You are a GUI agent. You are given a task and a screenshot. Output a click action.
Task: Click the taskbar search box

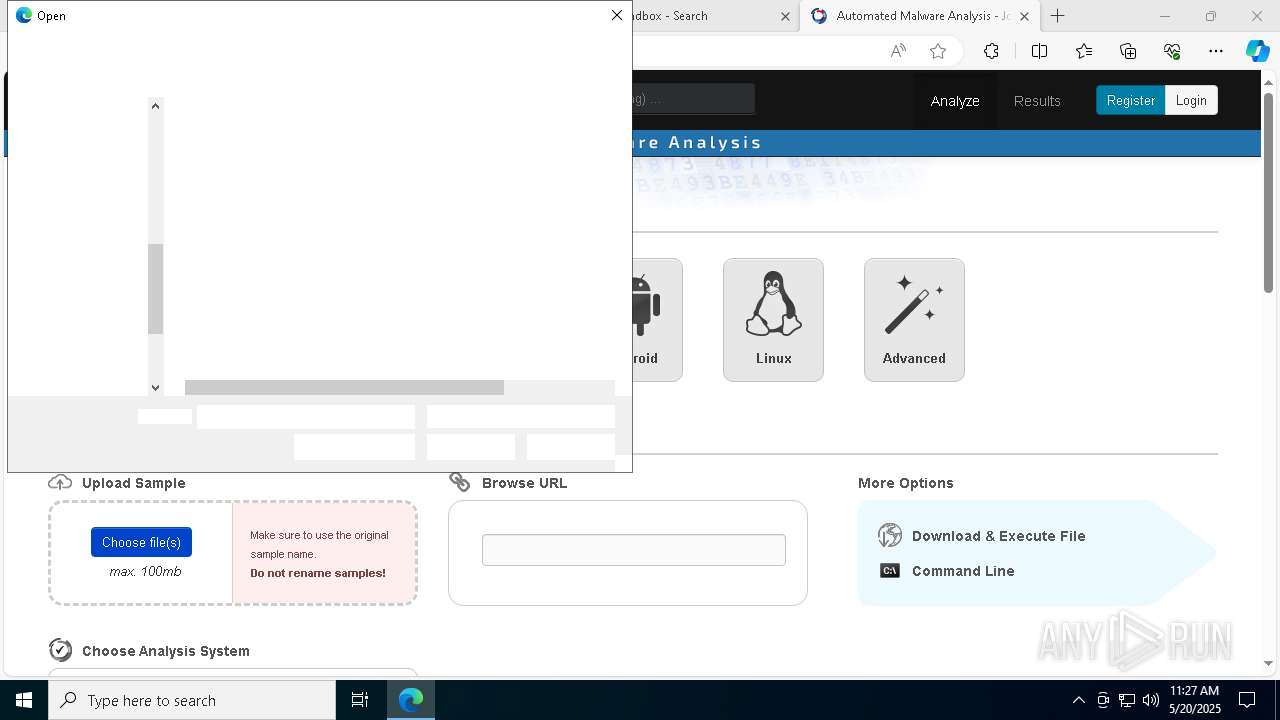[192, 700]
